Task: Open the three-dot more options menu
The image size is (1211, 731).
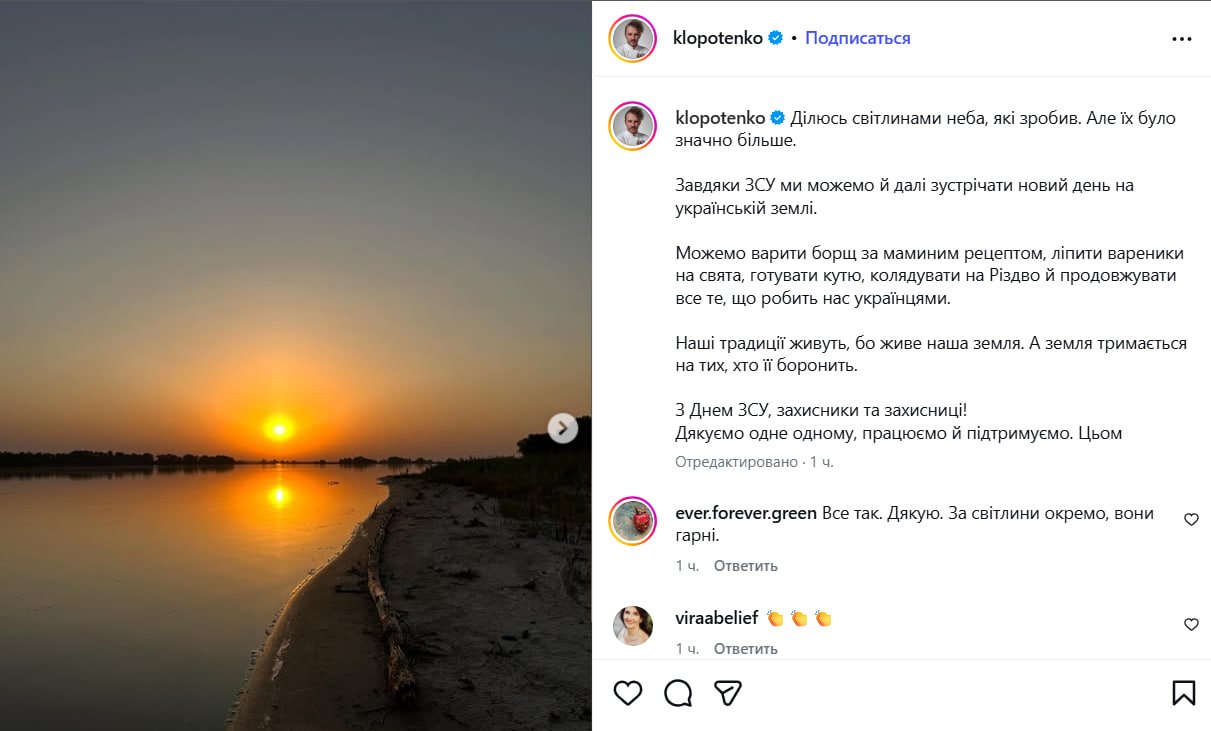Action: pos(1181,39)
